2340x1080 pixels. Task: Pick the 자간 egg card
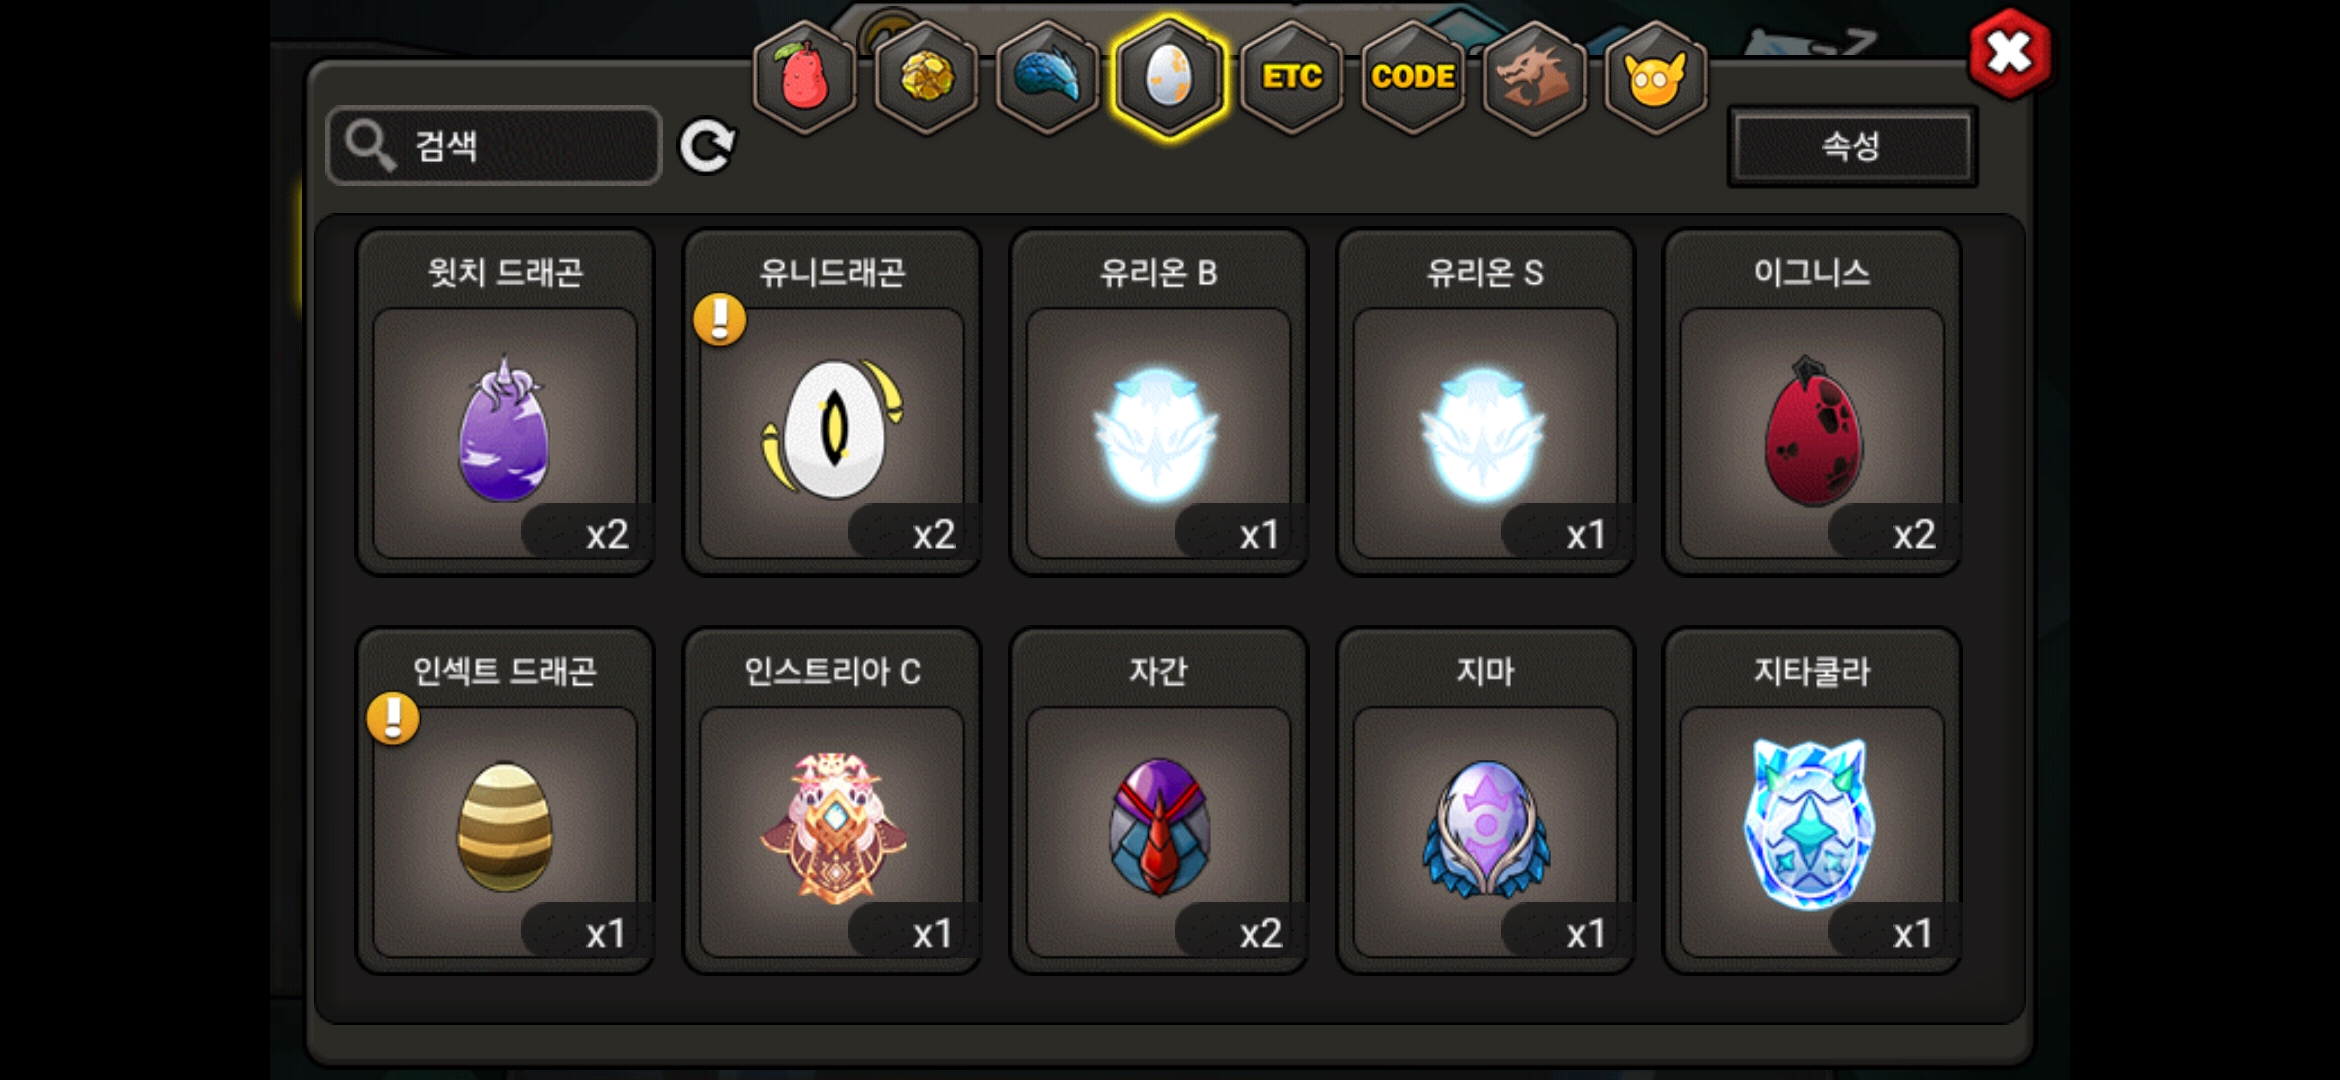tap(1159, 800)
